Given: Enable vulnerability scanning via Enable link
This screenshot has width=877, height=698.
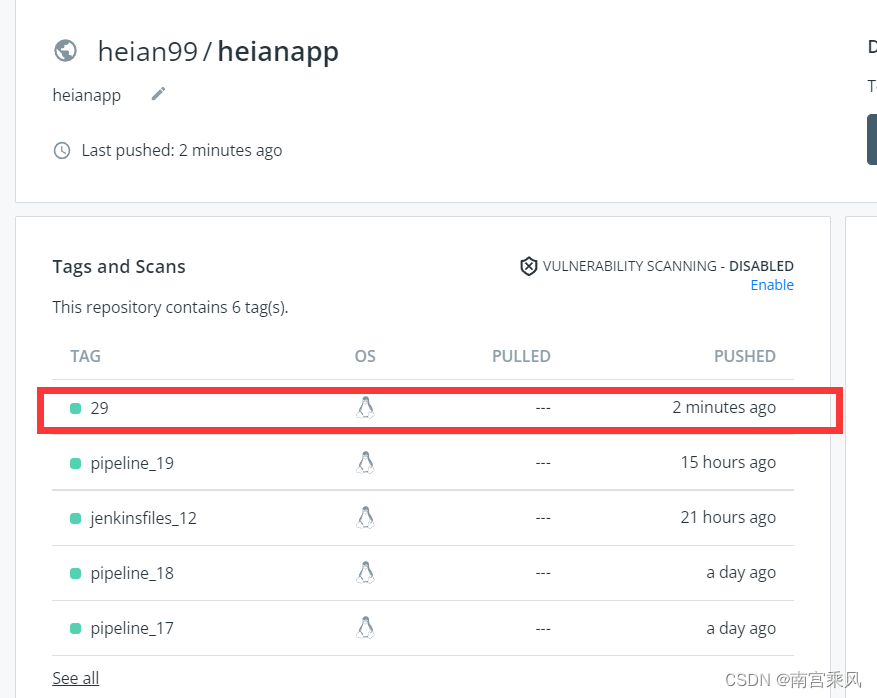Looking at the screenshot, I should 772,285.
